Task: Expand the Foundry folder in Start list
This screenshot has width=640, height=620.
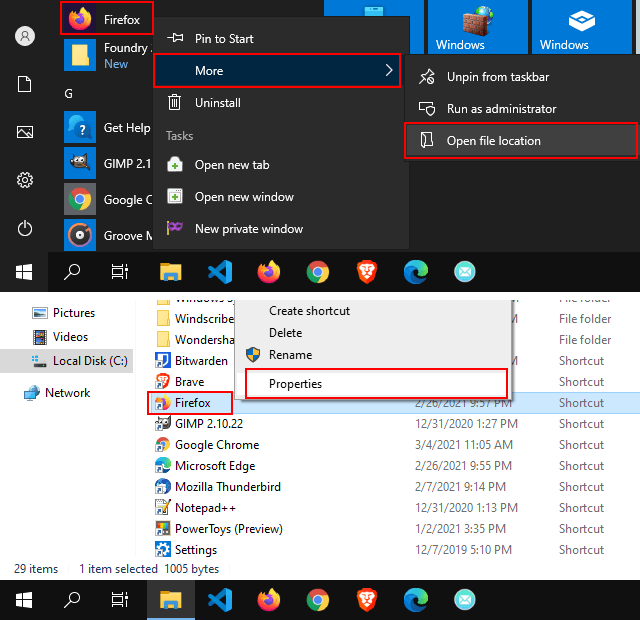Action: (x=108, y=55)
